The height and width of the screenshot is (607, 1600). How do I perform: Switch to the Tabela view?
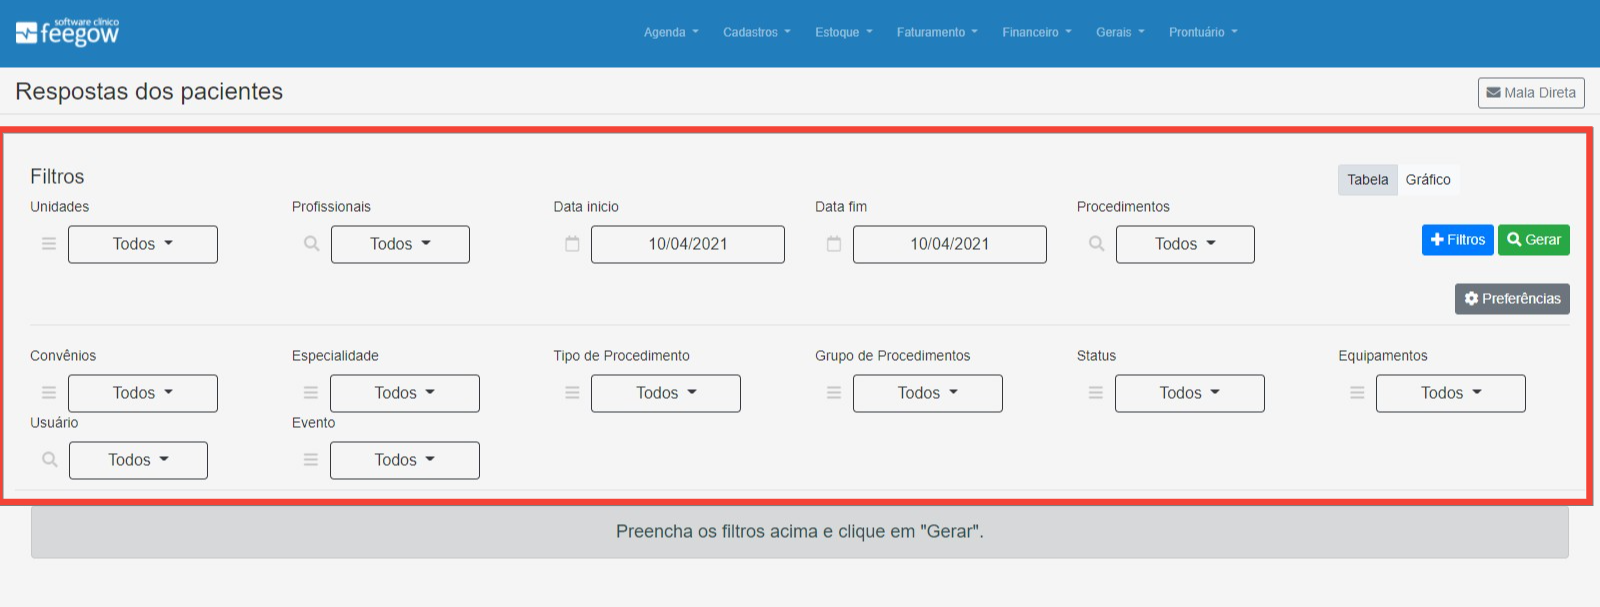click(1367, 180)
